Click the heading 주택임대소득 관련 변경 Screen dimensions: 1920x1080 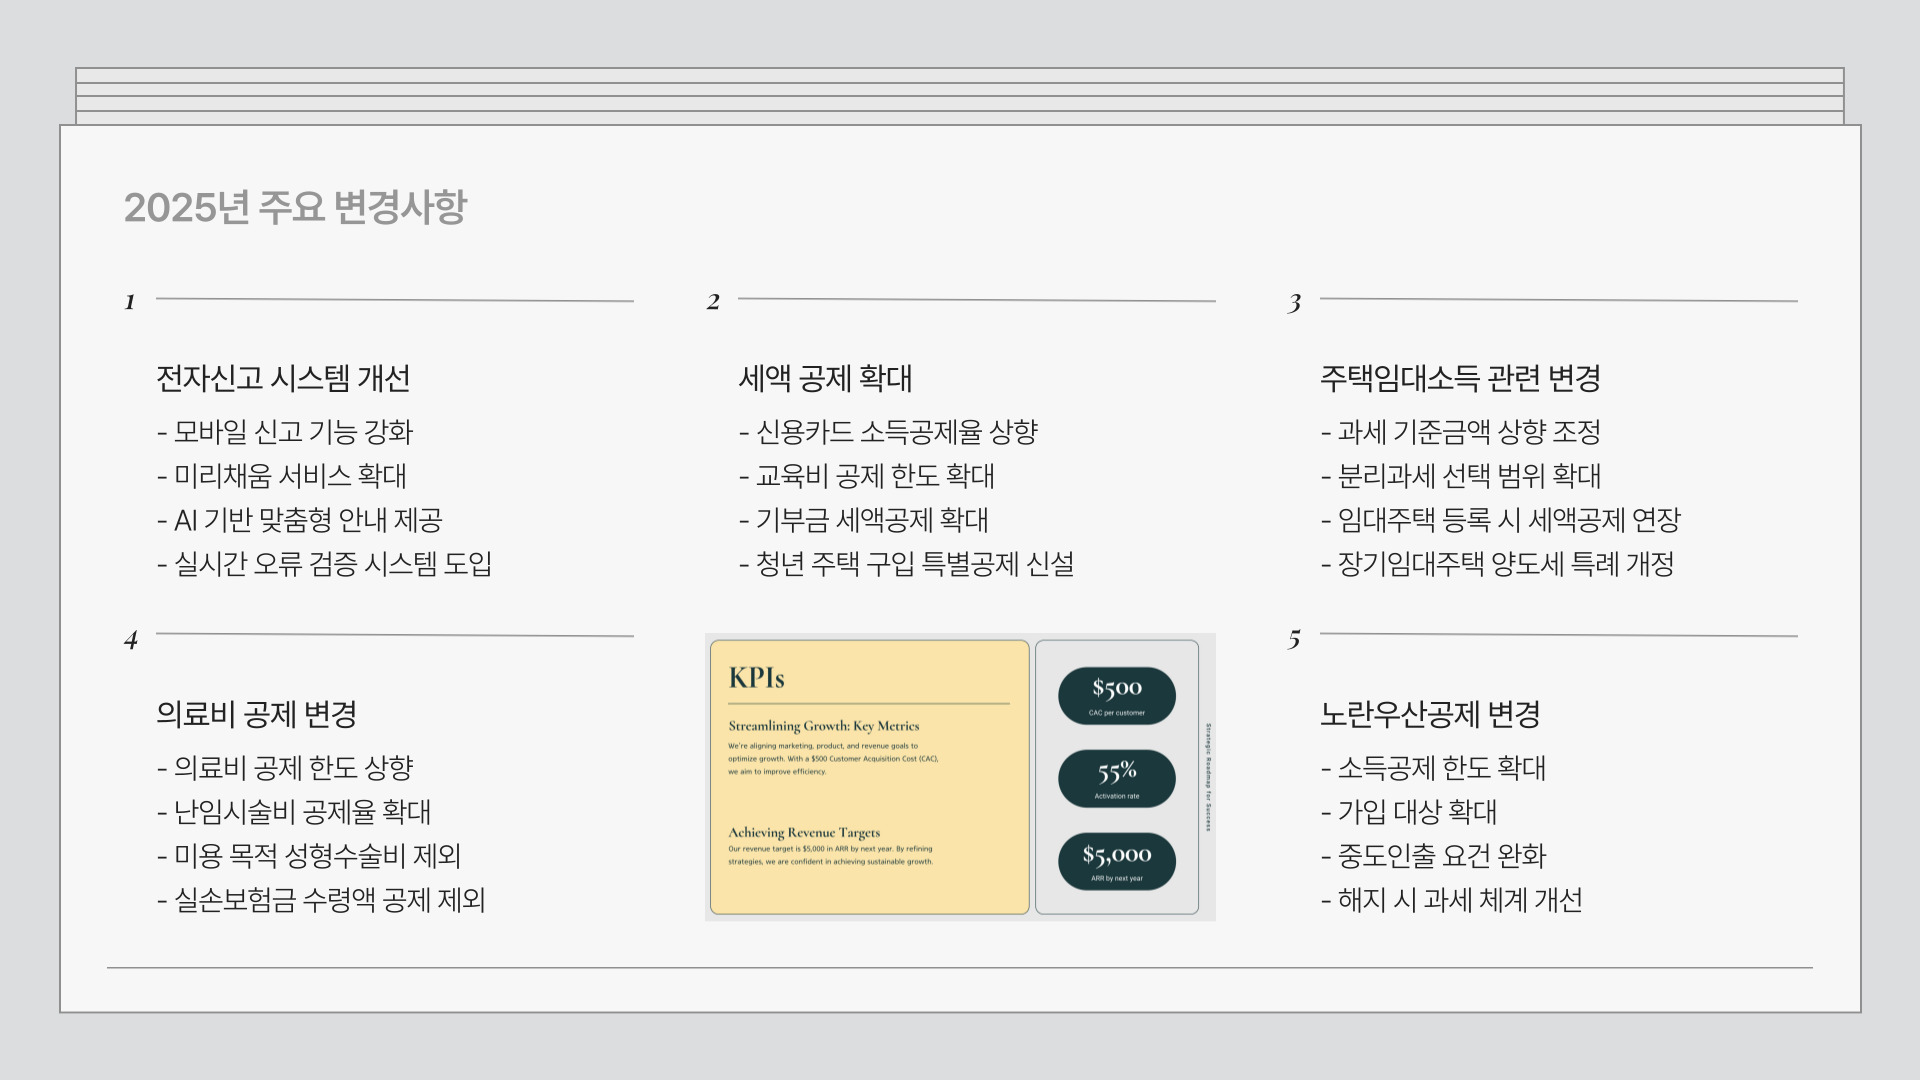1460,378
